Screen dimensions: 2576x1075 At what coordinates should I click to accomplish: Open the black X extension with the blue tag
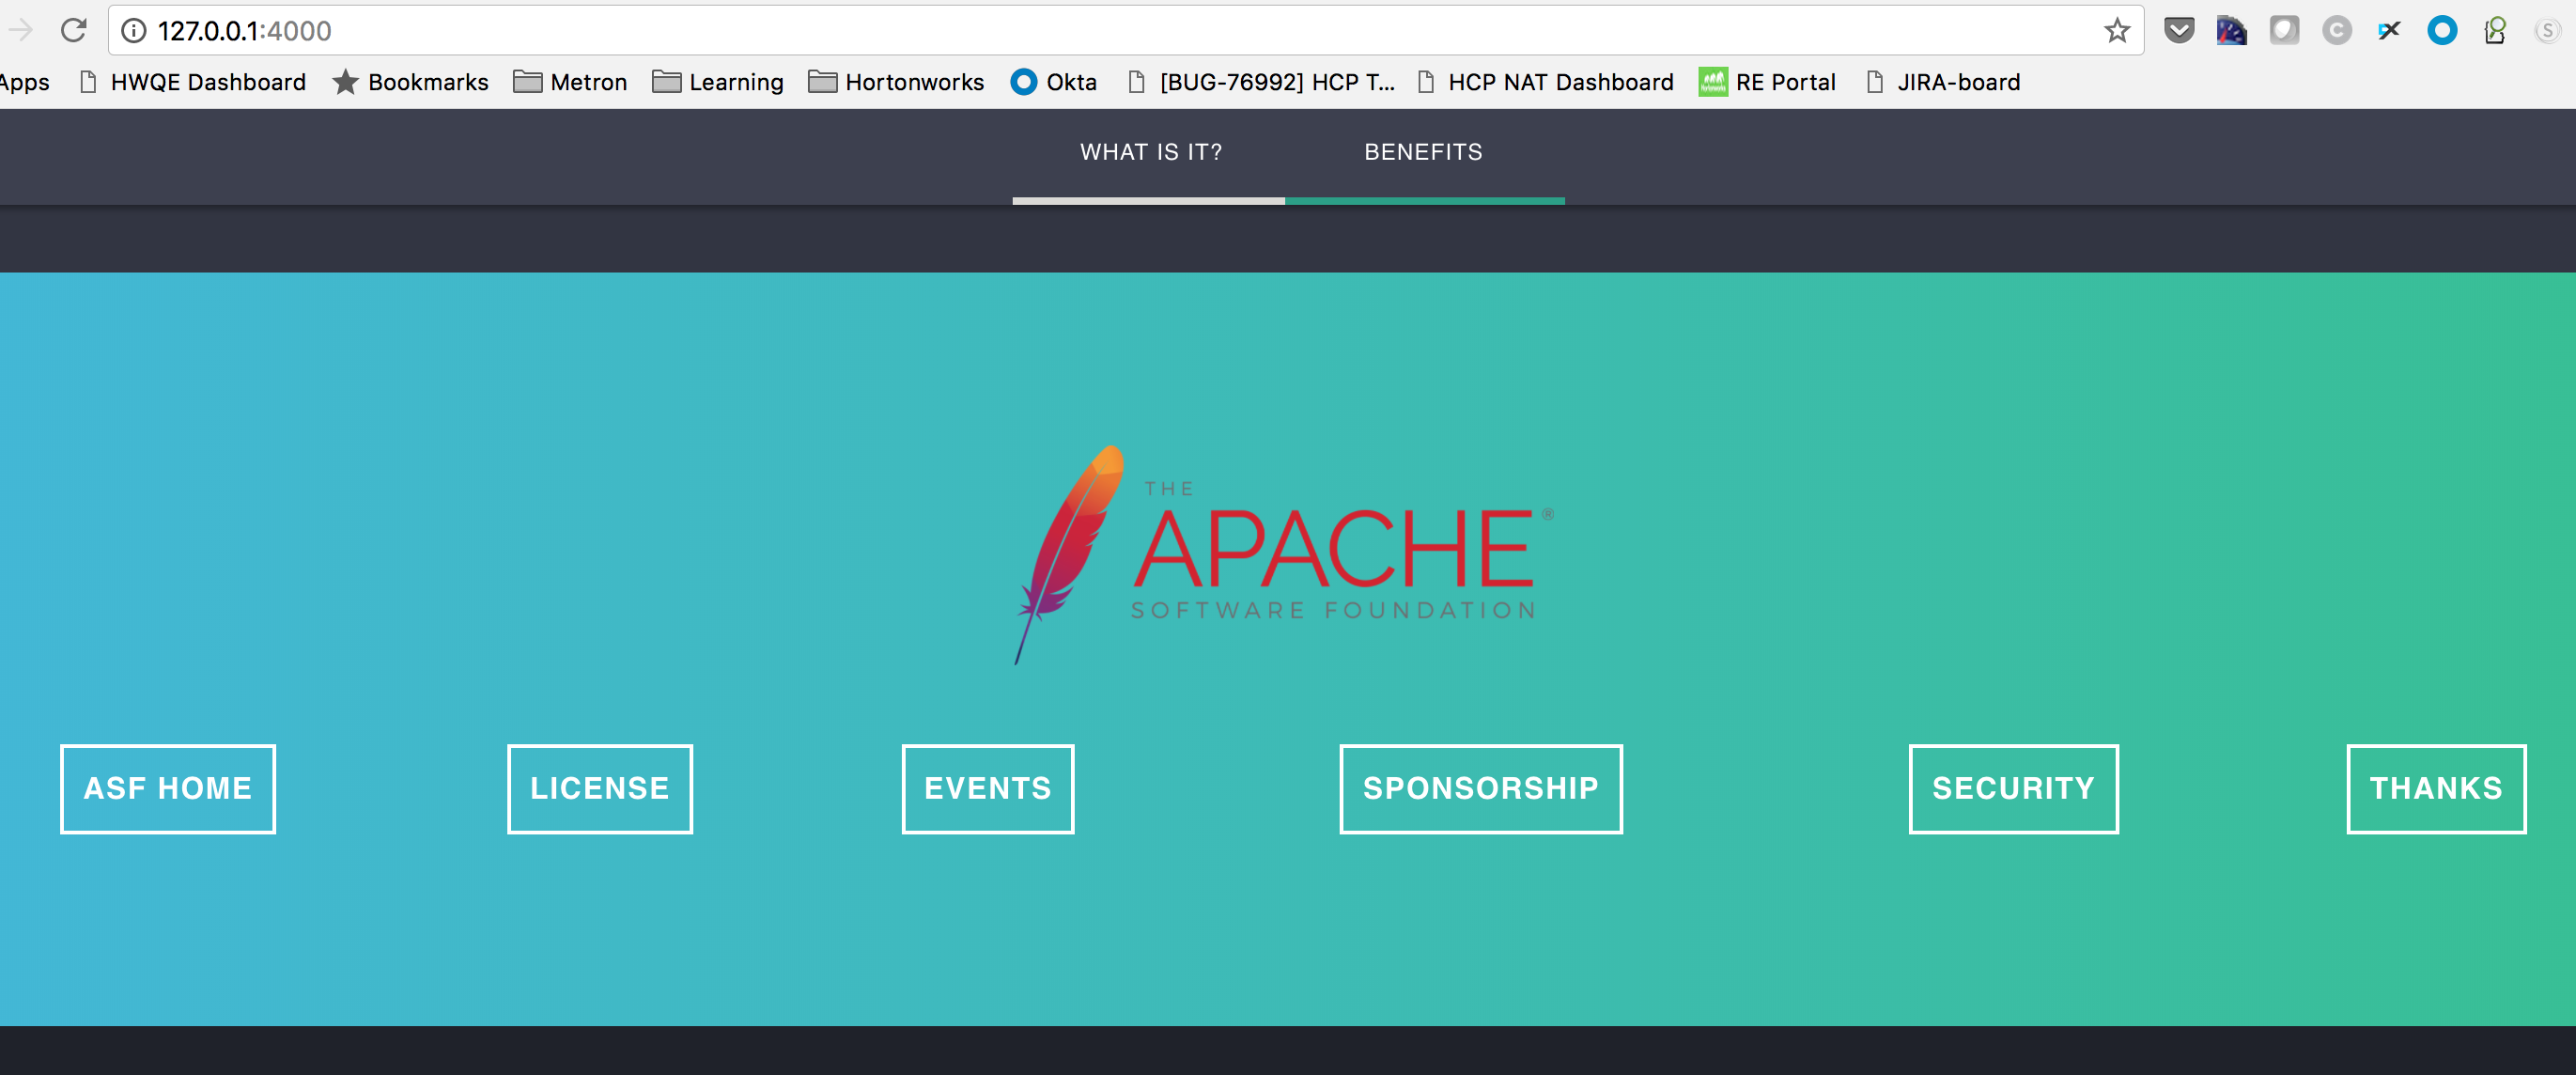point(2389,31)
